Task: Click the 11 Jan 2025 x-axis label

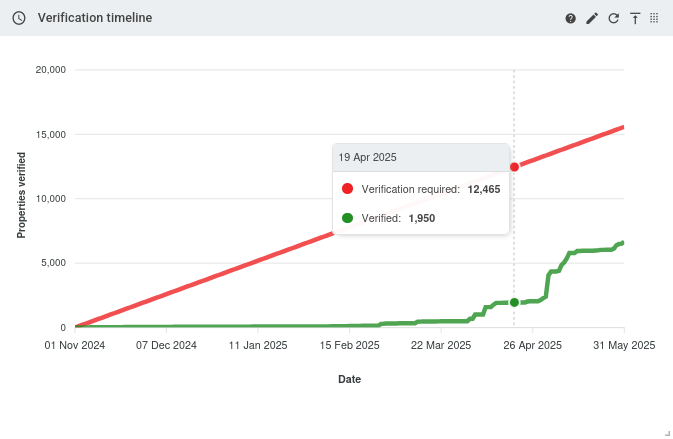Action: (258, 345)
